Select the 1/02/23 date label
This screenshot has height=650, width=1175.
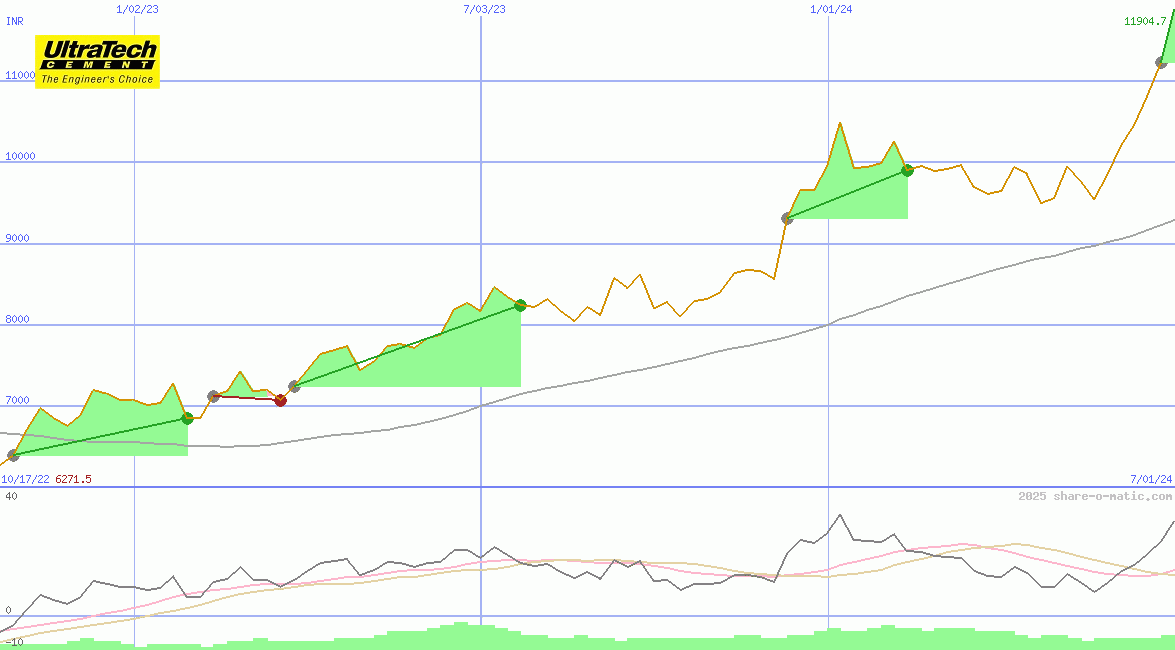point(137,9)
